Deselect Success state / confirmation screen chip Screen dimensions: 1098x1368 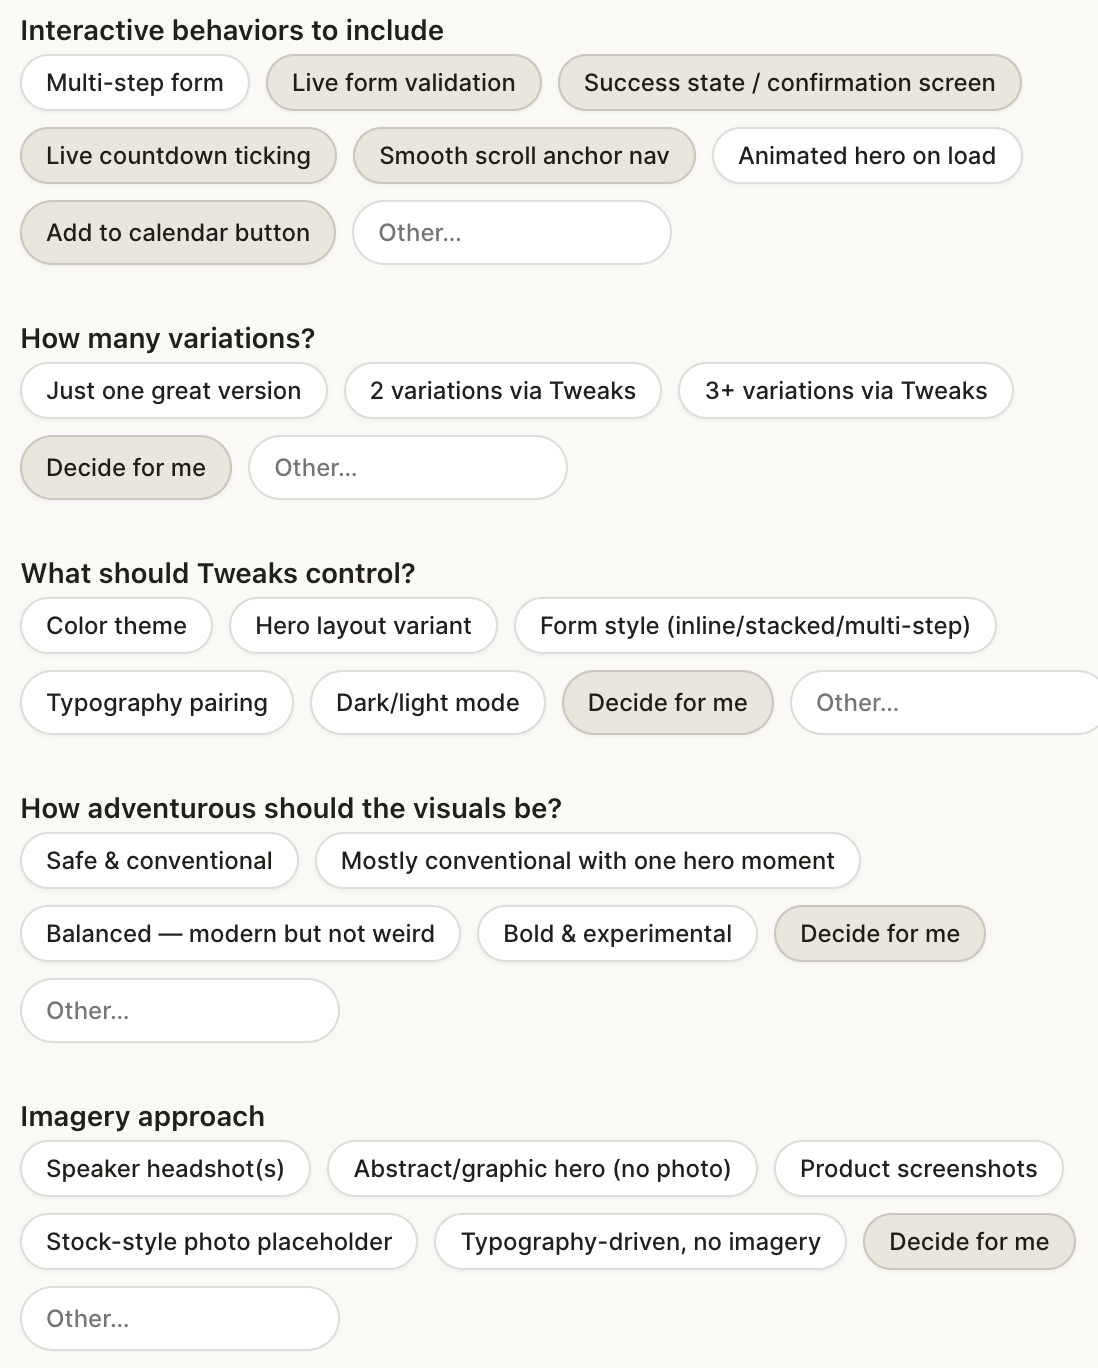pyautogui.click(x=789, y=83)
